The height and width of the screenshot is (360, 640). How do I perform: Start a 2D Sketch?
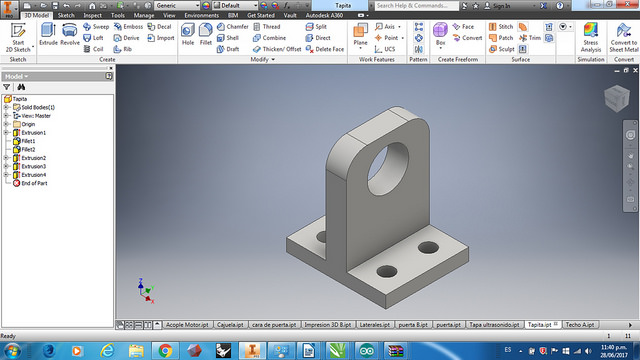[x=18, y=38]
